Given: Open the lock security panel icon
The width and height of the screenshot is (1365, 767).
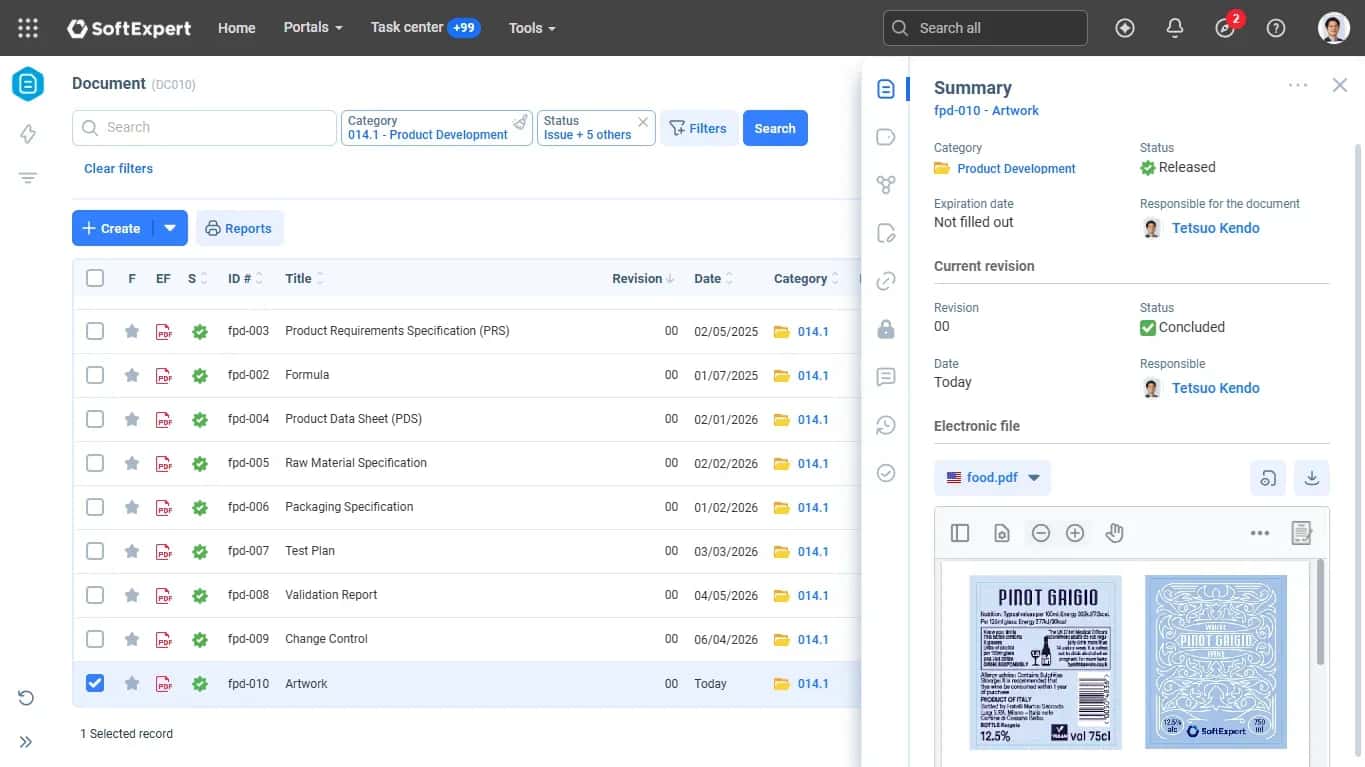Looking at the screenshot, I should point(885,329).
